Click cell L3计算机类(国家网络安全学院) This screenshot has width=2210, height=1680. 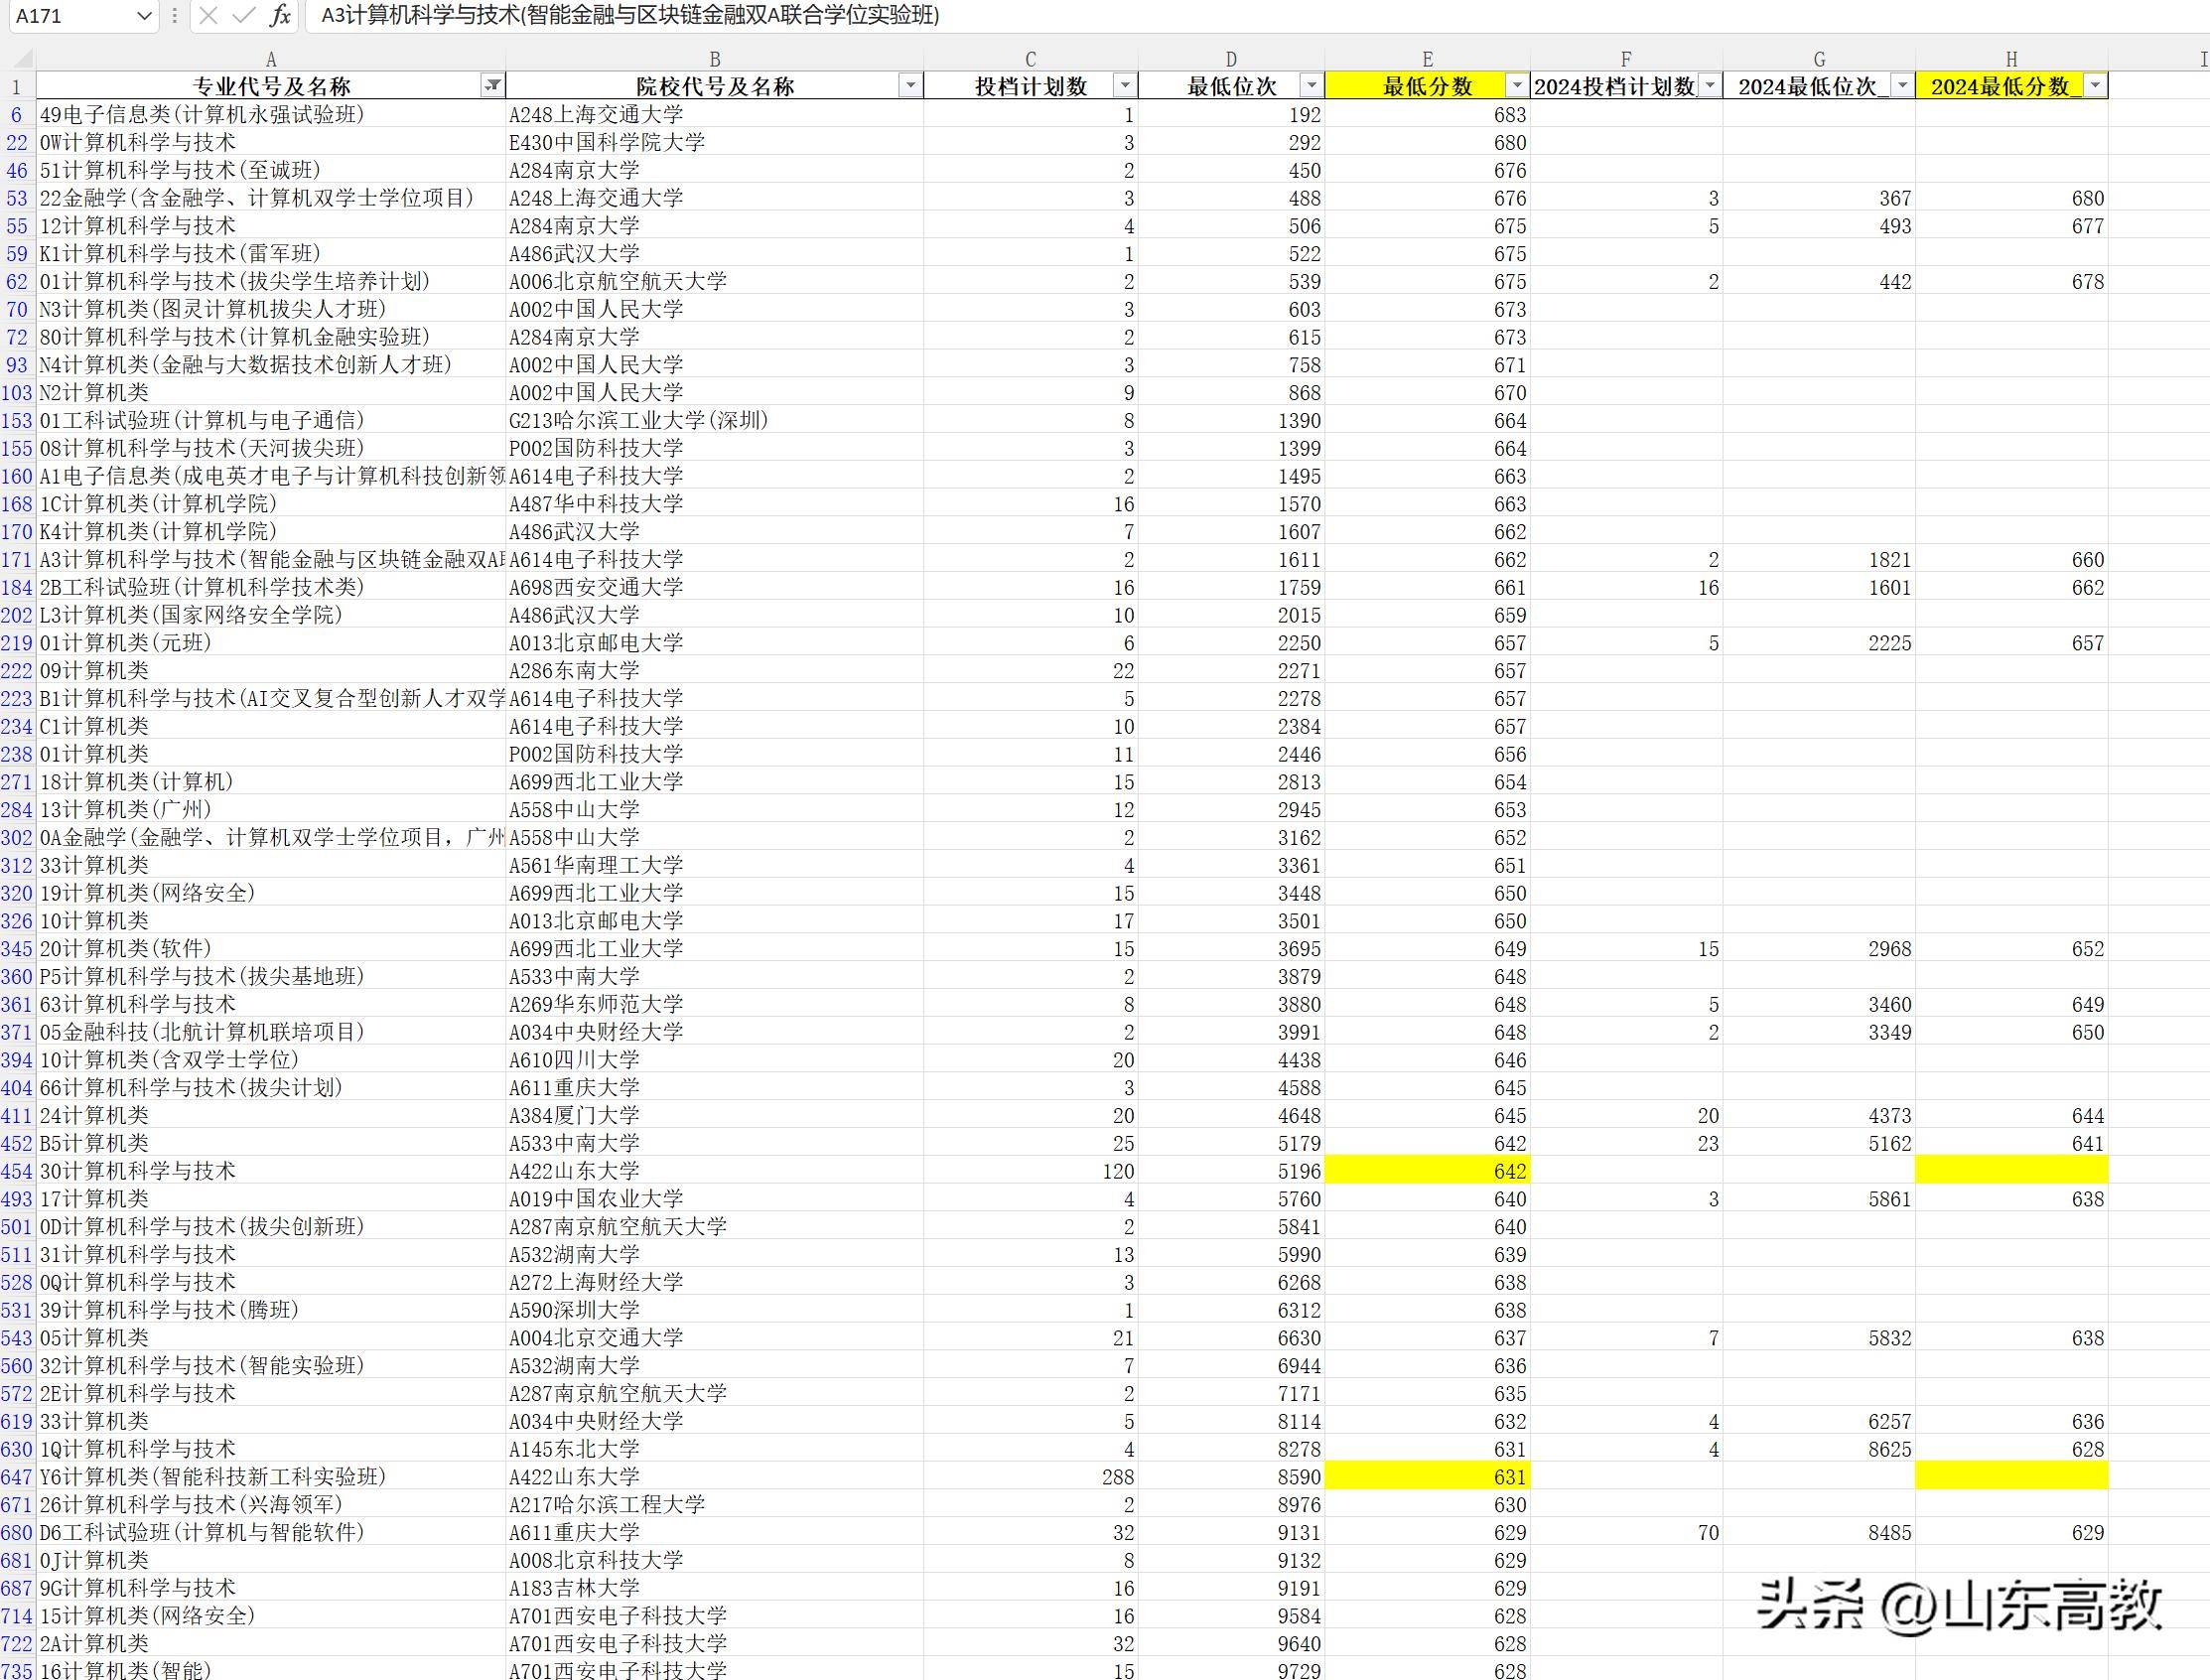(x=271, y=615)
